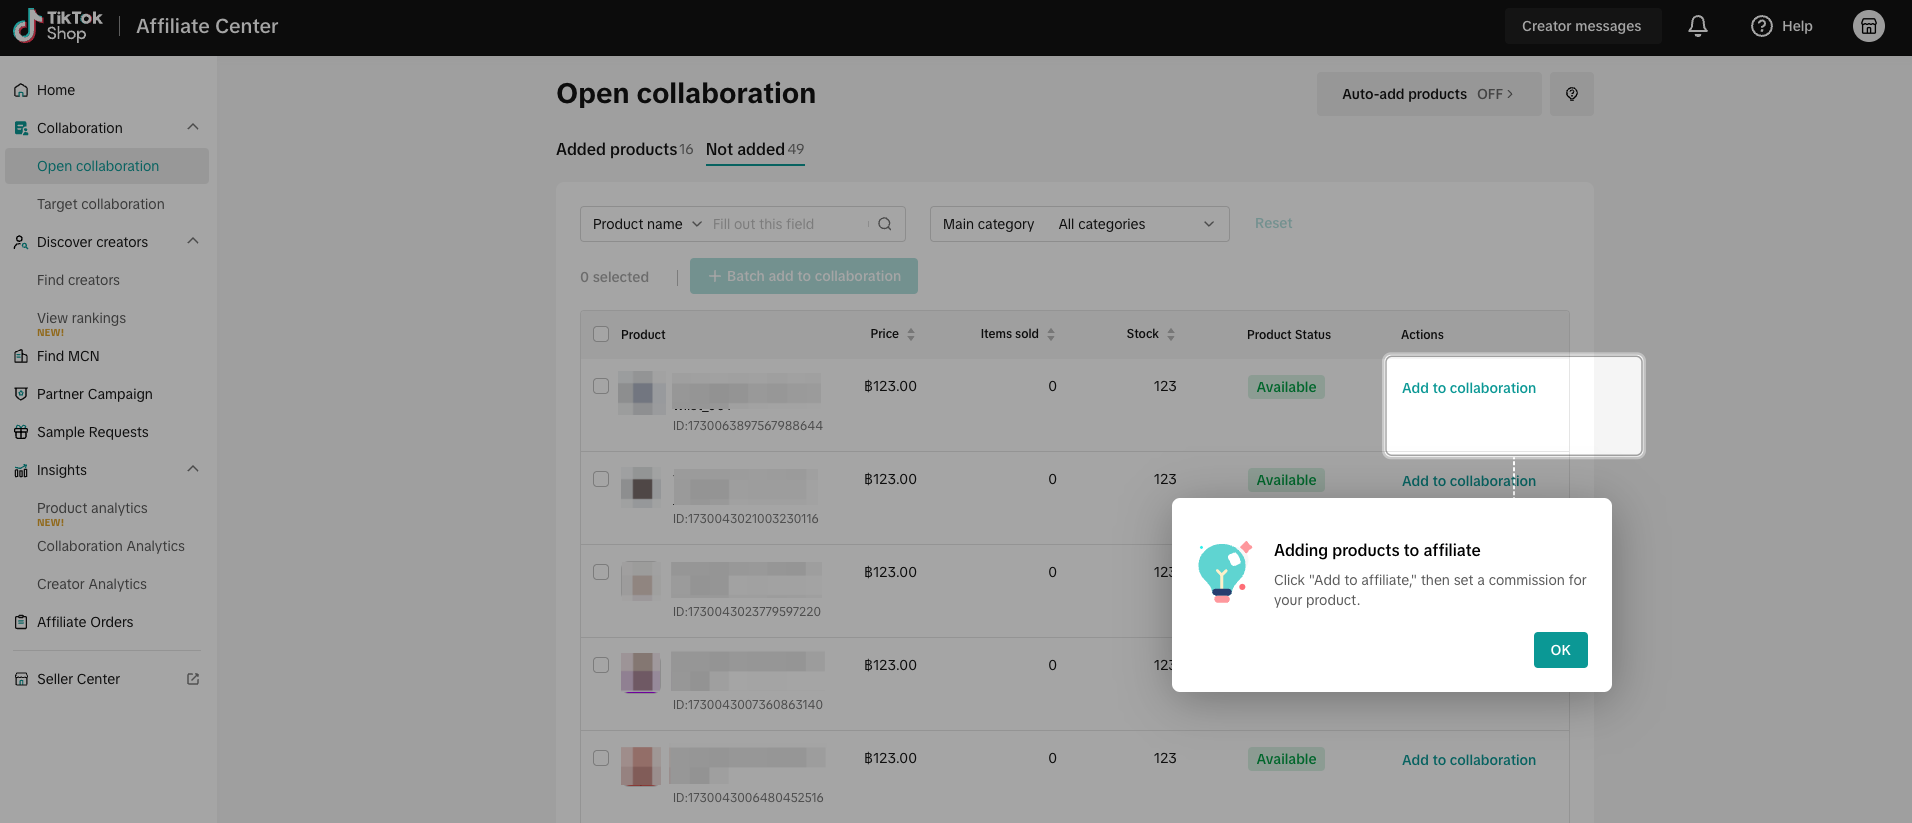
Task: Expand the All categories dropdown
Action: click(x=1136, y=224)
